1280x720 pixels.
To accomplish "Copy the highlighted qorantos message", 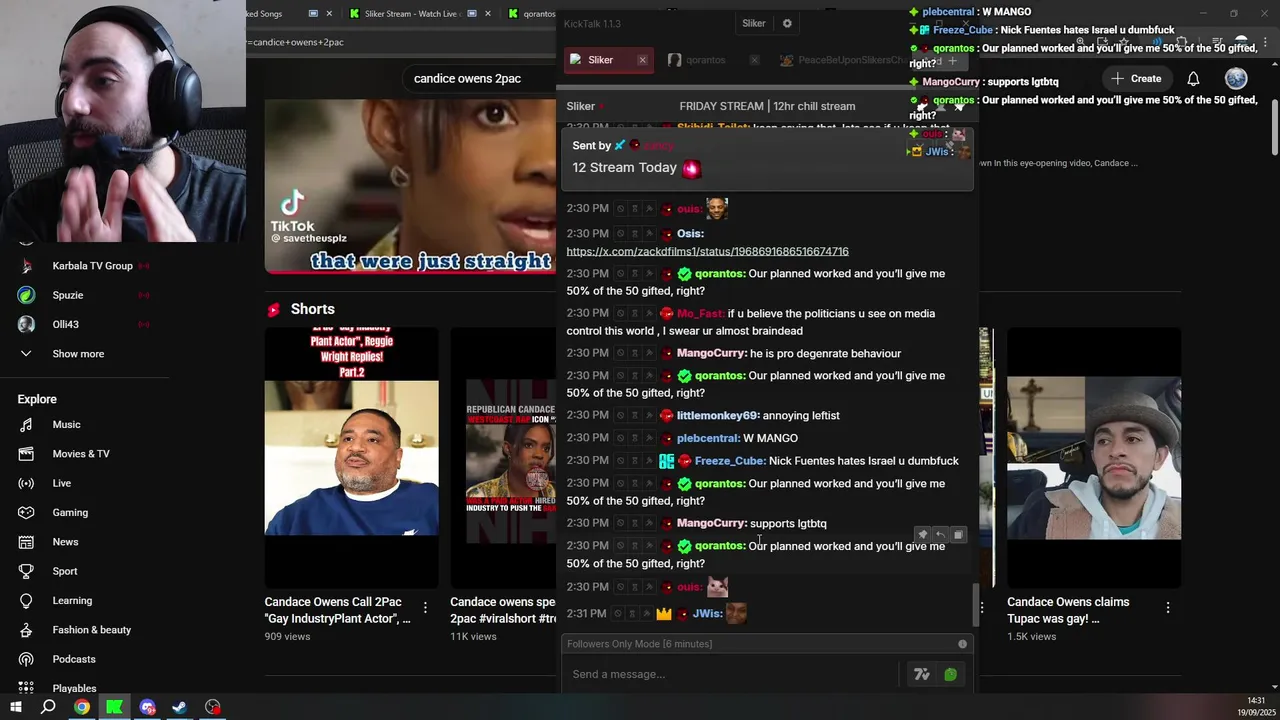I will click(958, 535).
